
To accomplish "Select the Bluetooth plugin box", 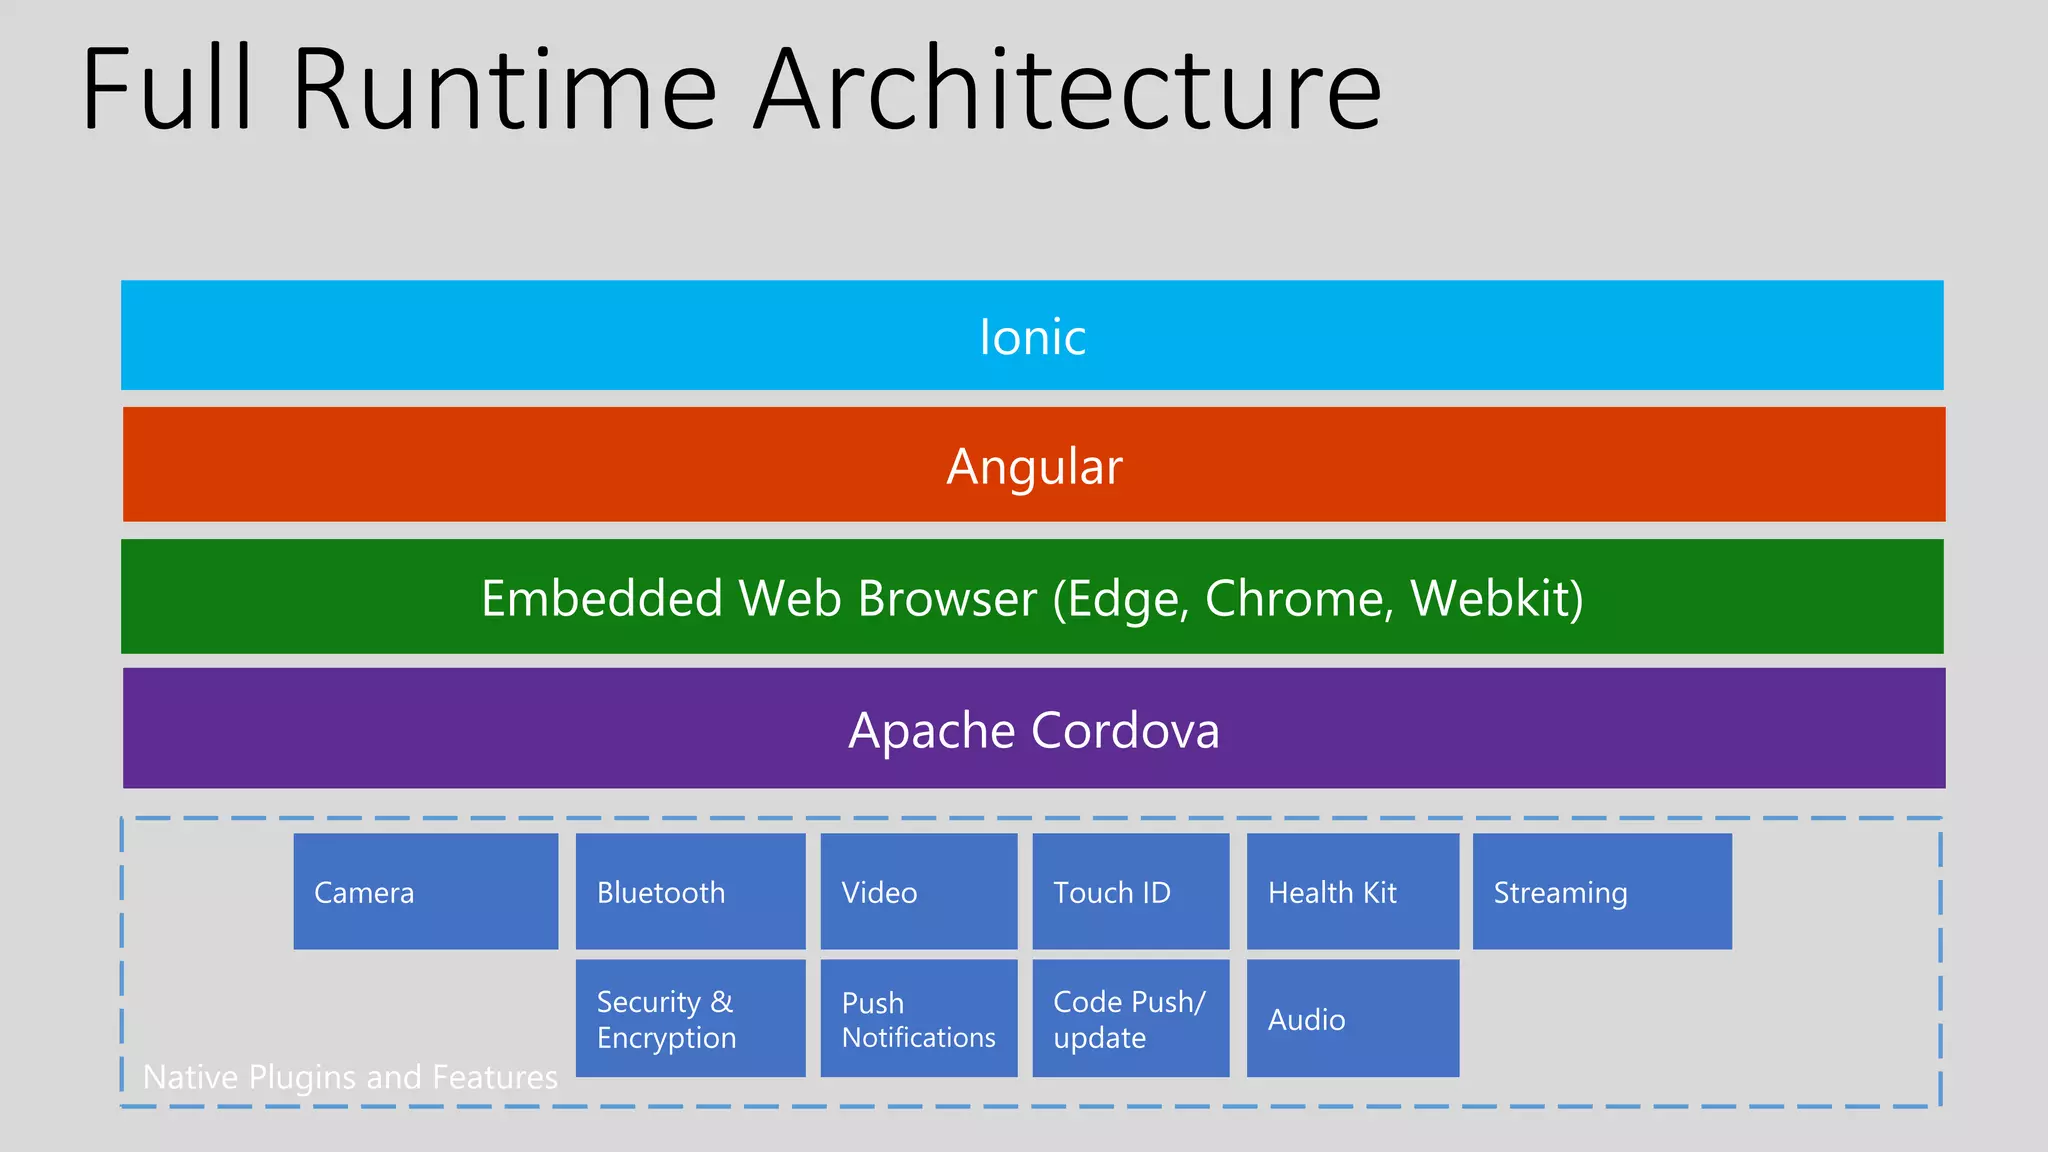I will click(690, 891).
